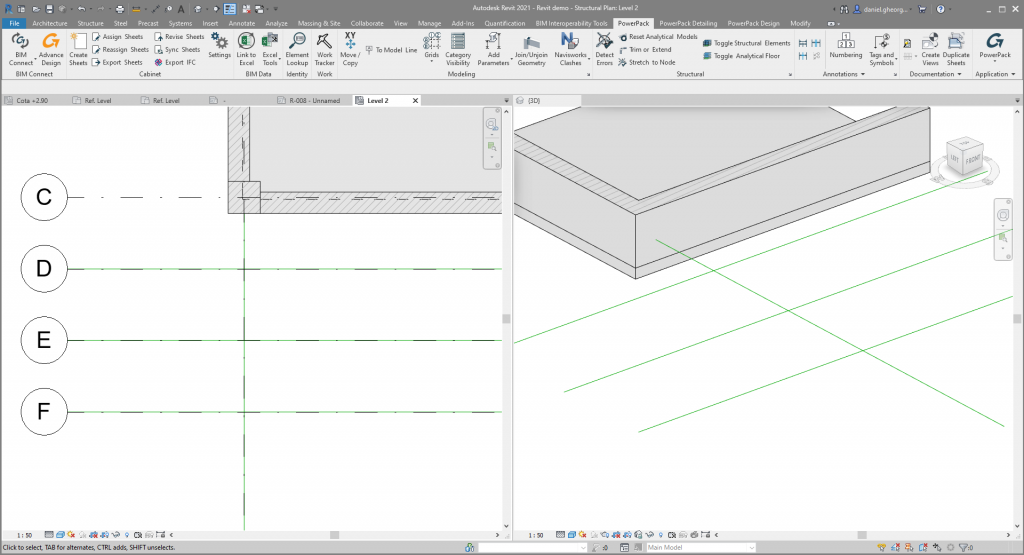The image size is (1024, 555).
Task: Expand Grids dropdown
Action: (x=432, y=59)
